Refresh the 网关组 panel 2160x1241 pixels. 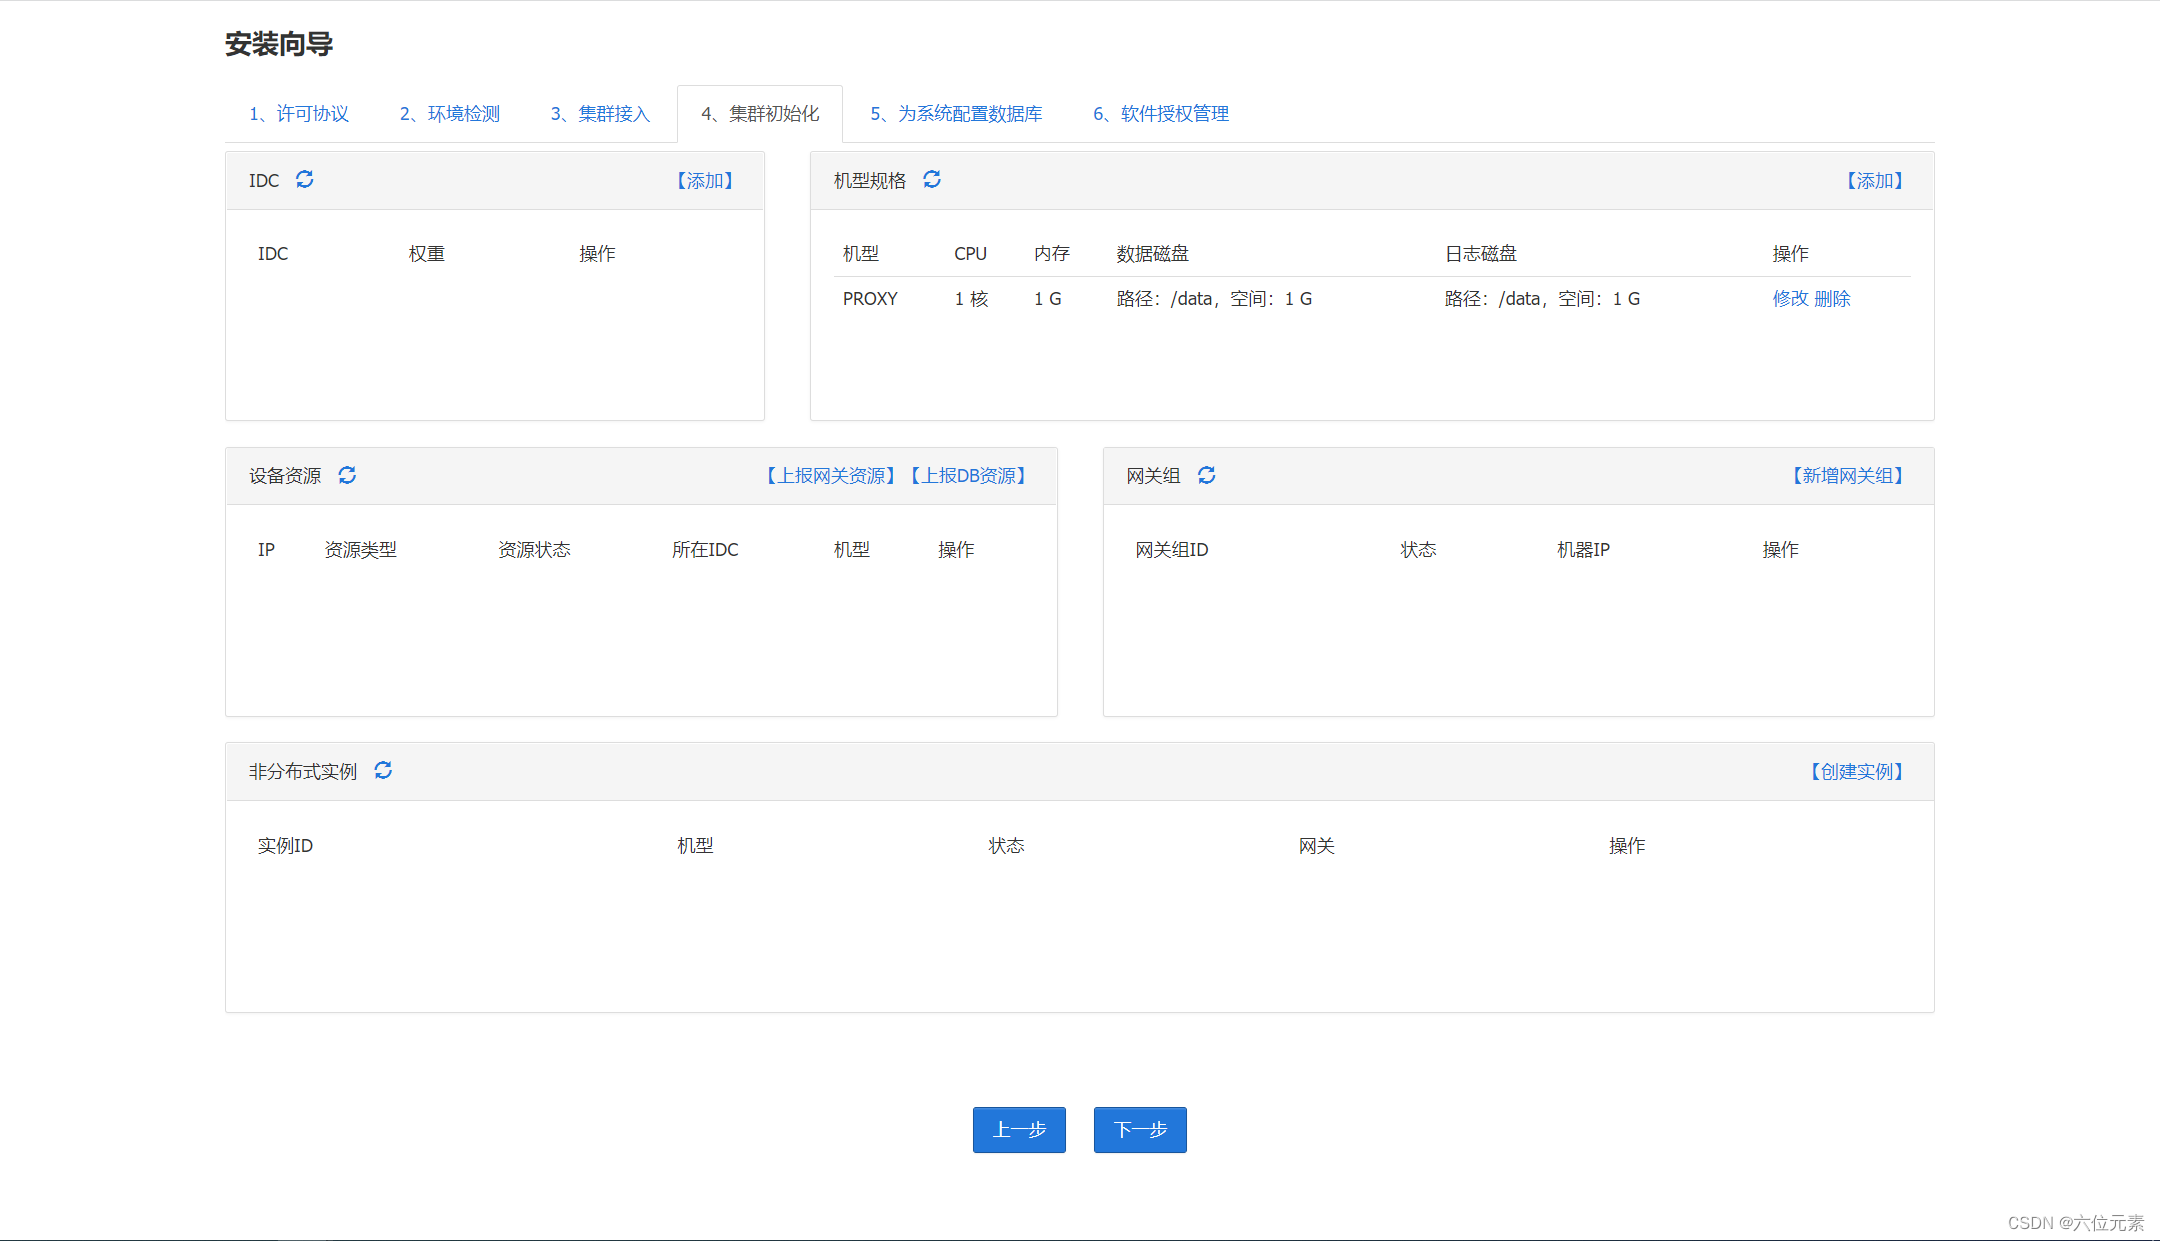point(1207,475)
